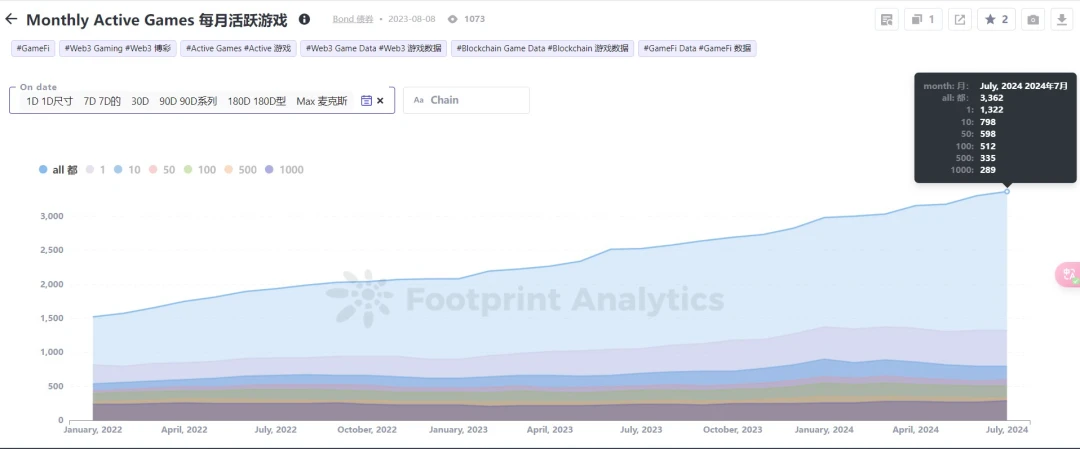Toggle the '1000' series in legend
The width and height of the screenshot is (1080, 449).
pos(283,170)
